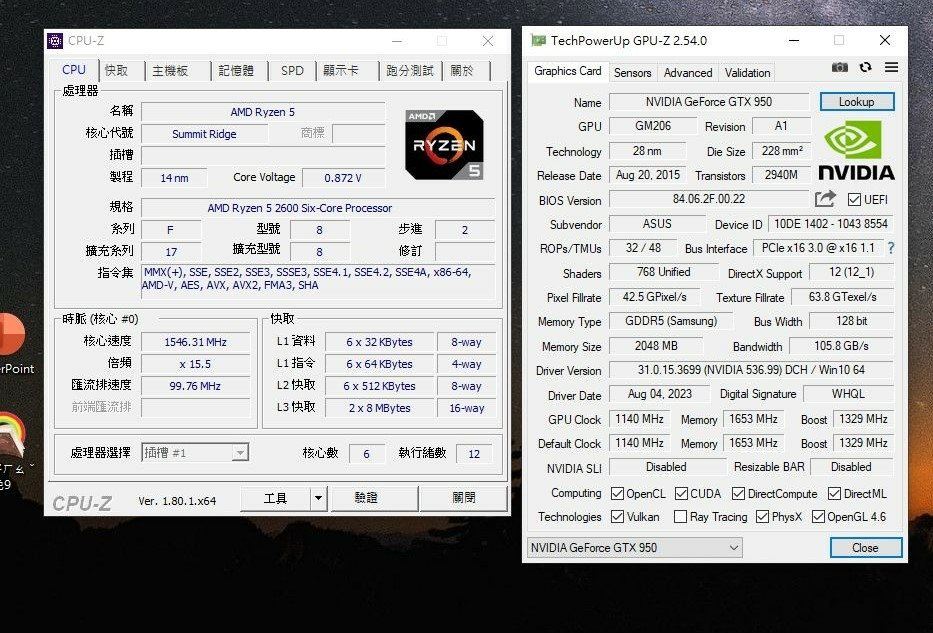The width and height of the screenshot is (933, 633).
Task: Click the 規格 field showing Ryzen 5 2600
Action: point(318,208)
